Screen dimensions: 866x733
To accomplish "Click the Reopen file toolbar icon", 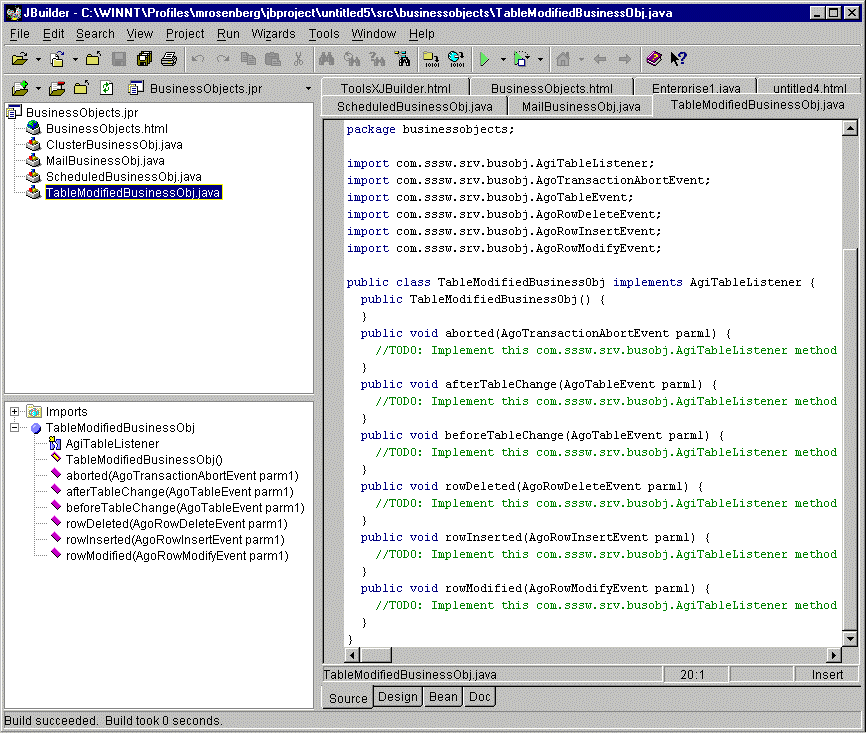I will pos(57,59).
